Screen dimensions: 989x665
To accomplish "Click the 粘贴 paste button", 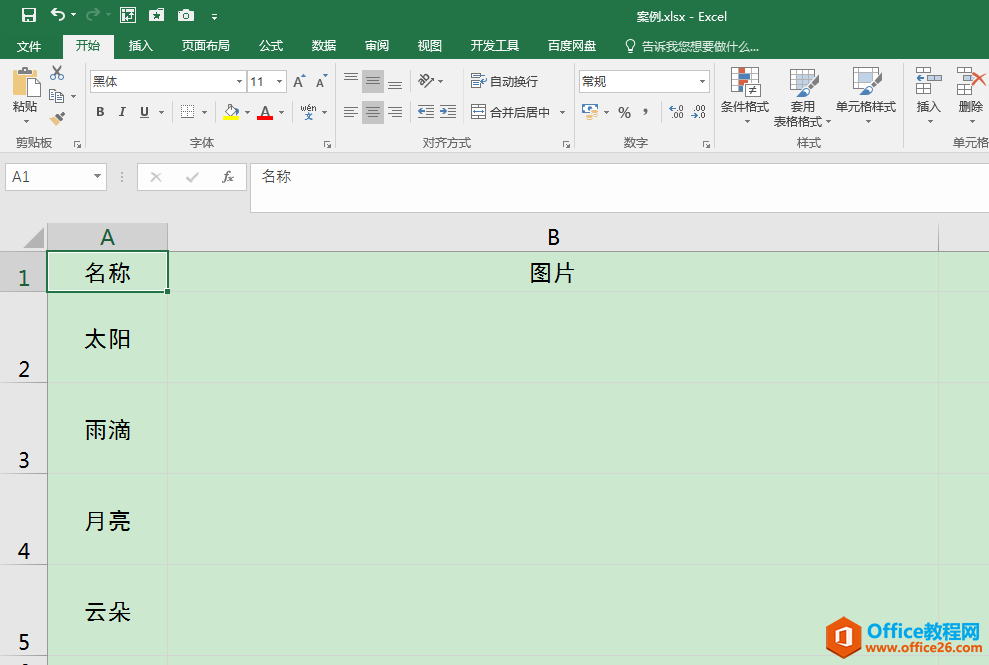I will click(x=25, y=95).
